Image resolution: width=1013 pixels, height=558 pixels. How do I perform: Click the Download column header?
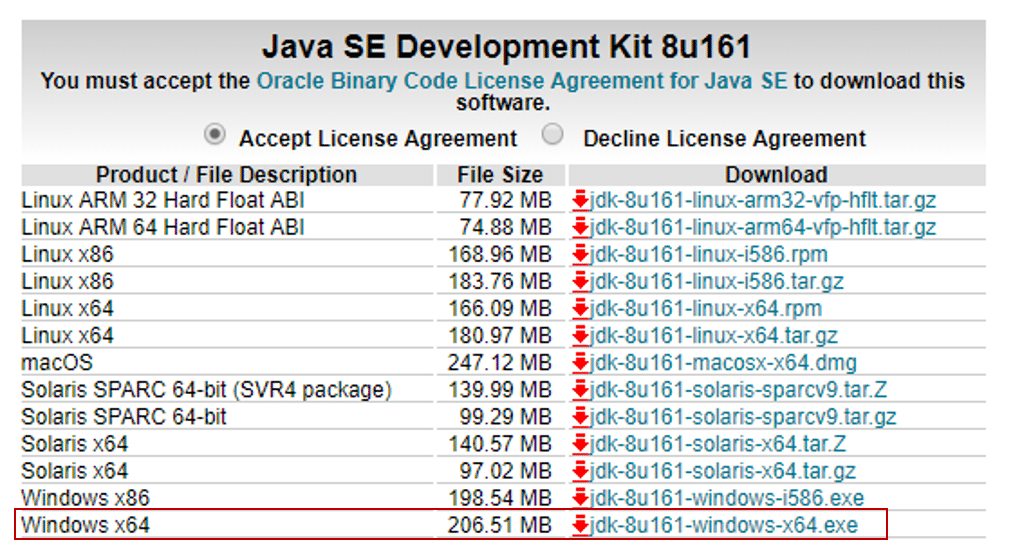(777, 175)
